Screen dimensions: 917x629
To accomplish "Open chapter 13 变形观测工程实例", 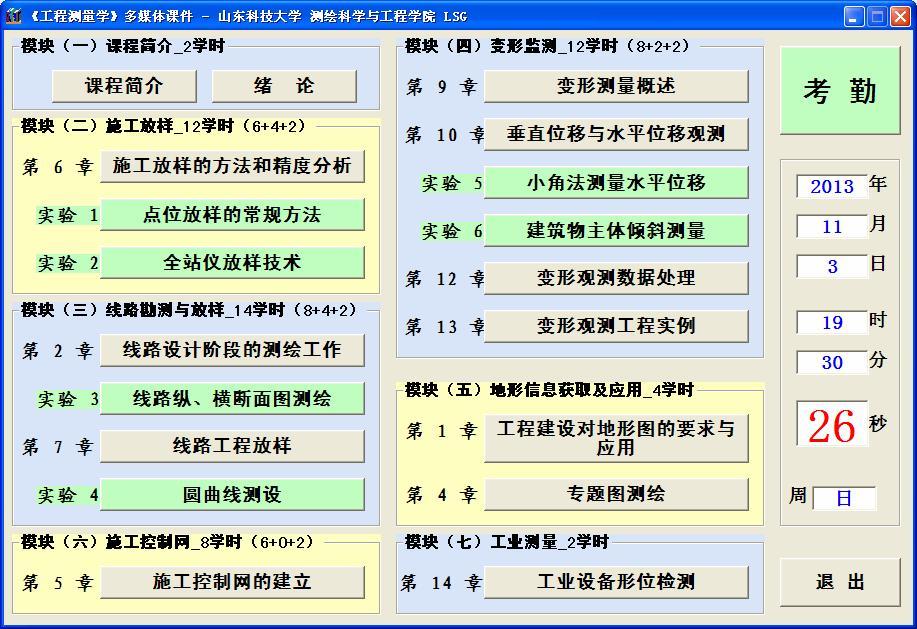I will (x=617, y=325).
